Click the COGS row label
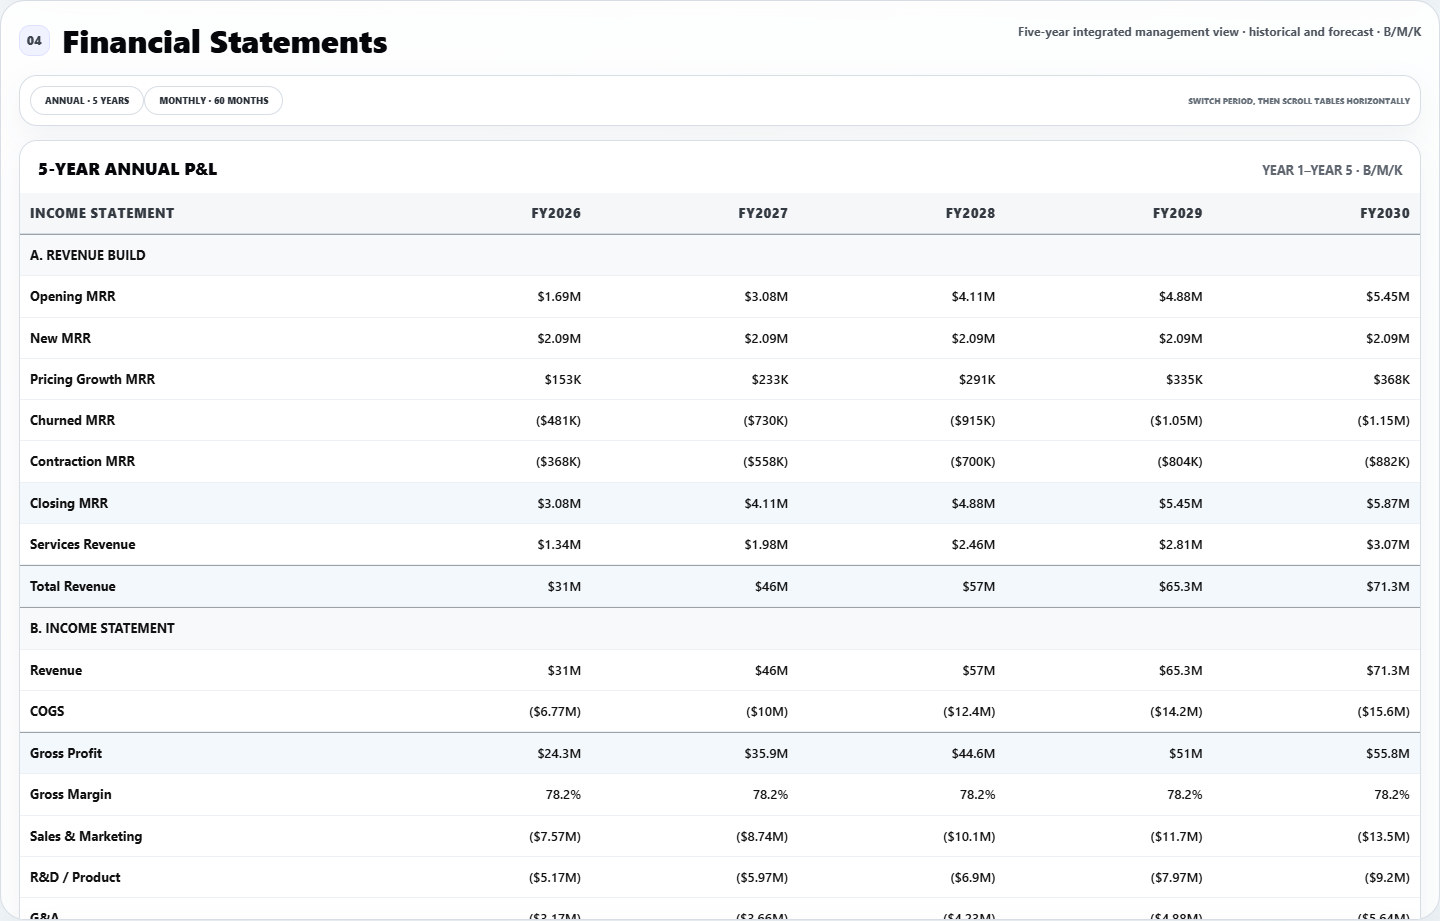The width and height of the screenshot is (1440, 921). (47, 711)
